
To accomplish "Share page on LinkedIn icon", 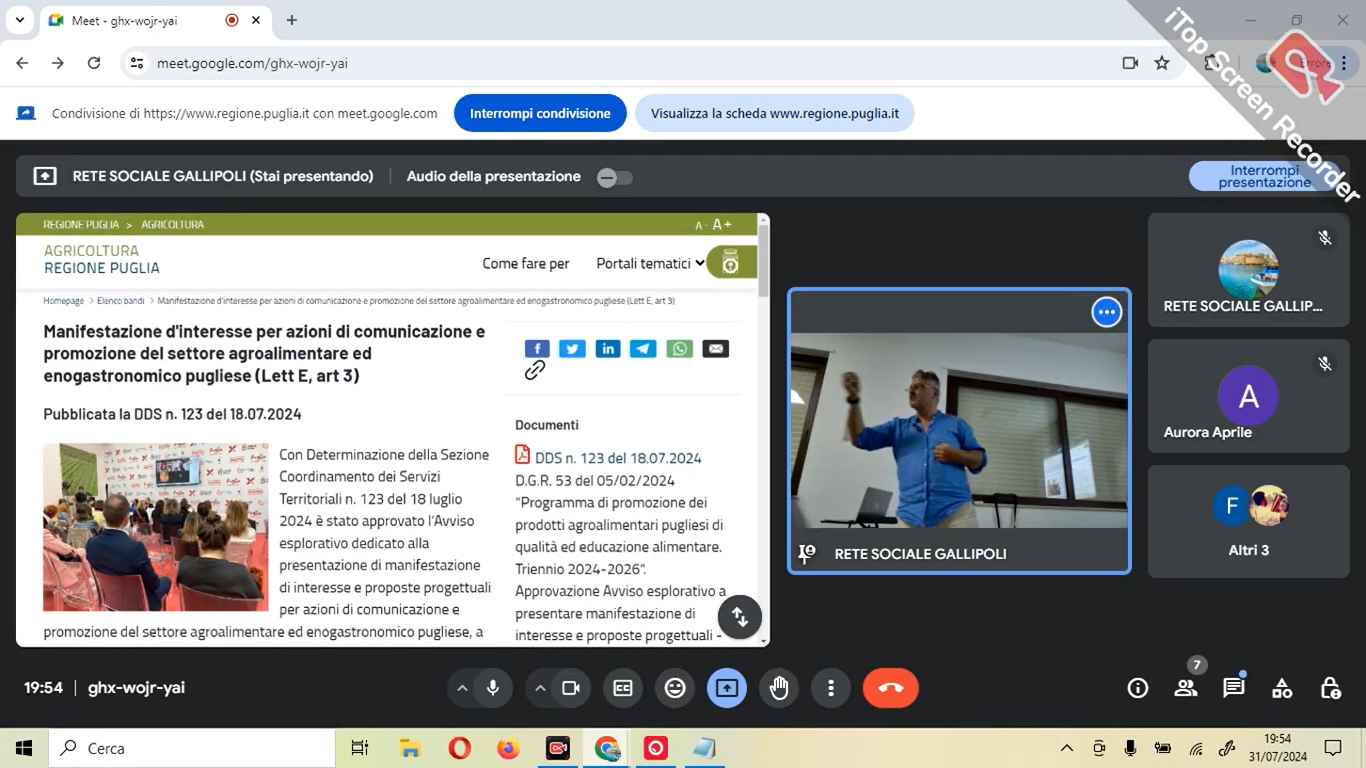I will click(x=608, y=348).
